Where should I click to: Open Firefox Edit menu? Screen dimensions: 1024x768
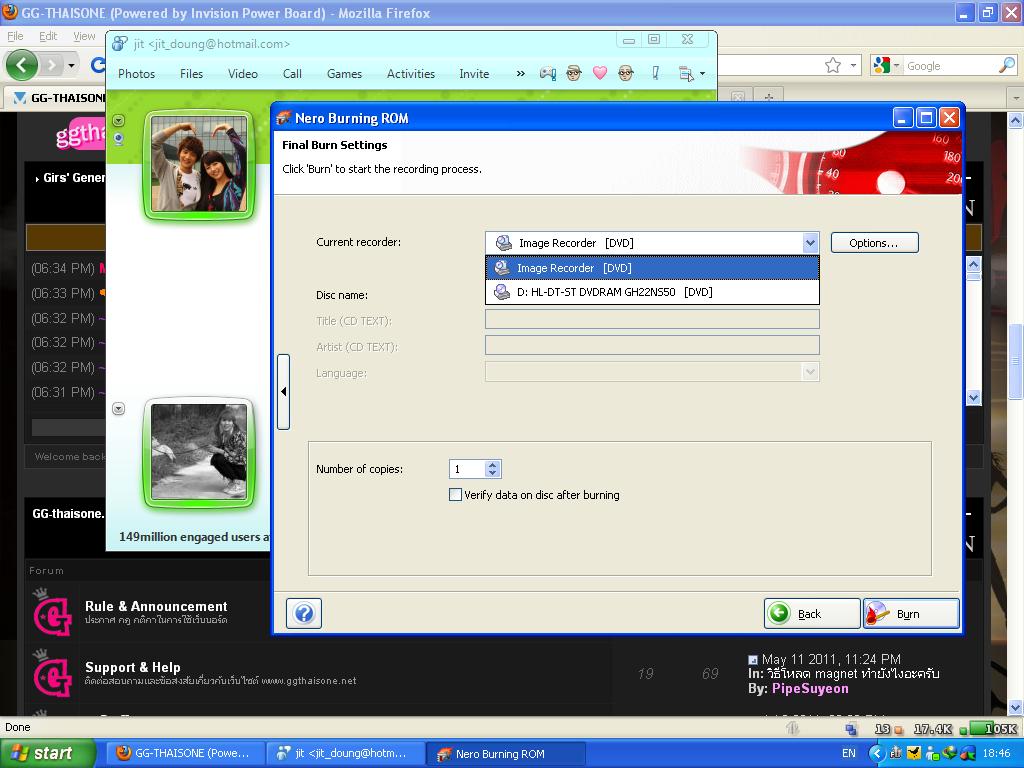pos(48,36)
